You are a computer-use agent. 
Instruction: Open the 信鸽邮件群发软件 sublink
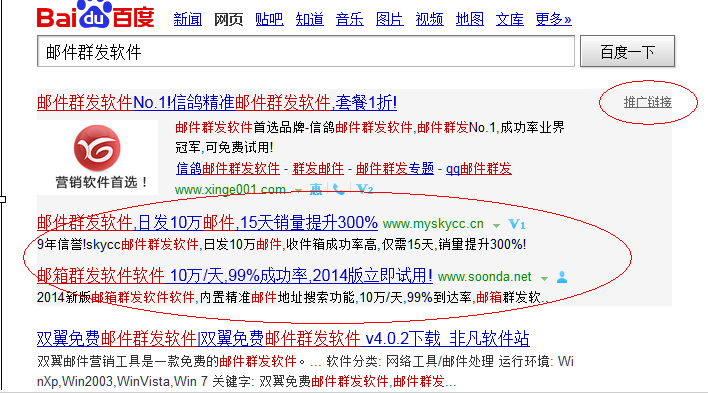coord(228,169)
